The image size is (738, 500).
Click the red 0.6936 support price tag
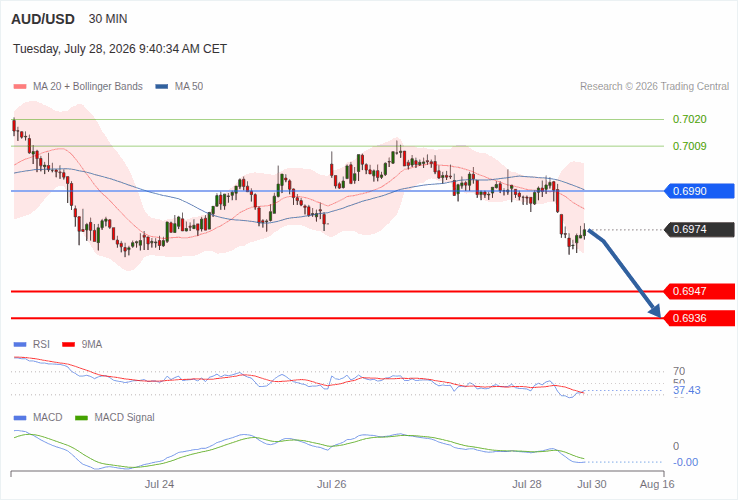699,318
